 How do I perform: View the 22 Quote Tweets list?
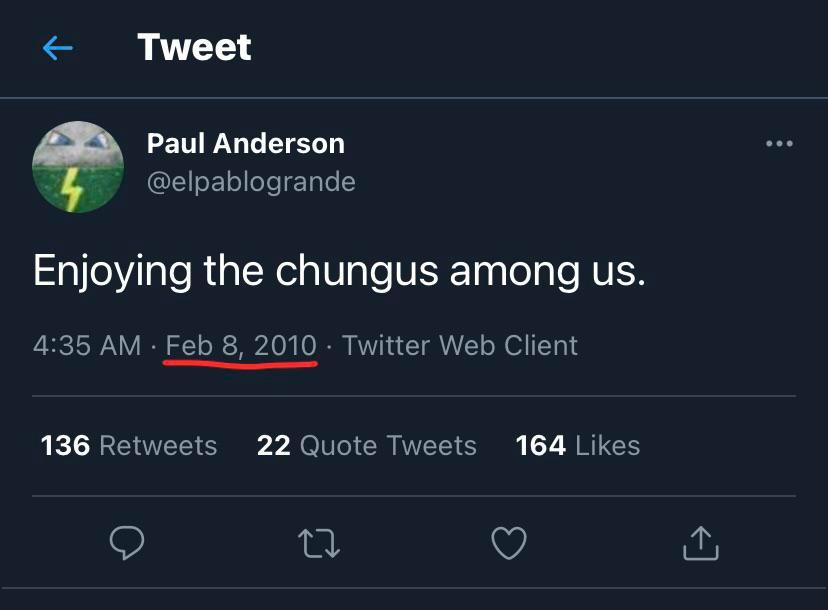366,445
